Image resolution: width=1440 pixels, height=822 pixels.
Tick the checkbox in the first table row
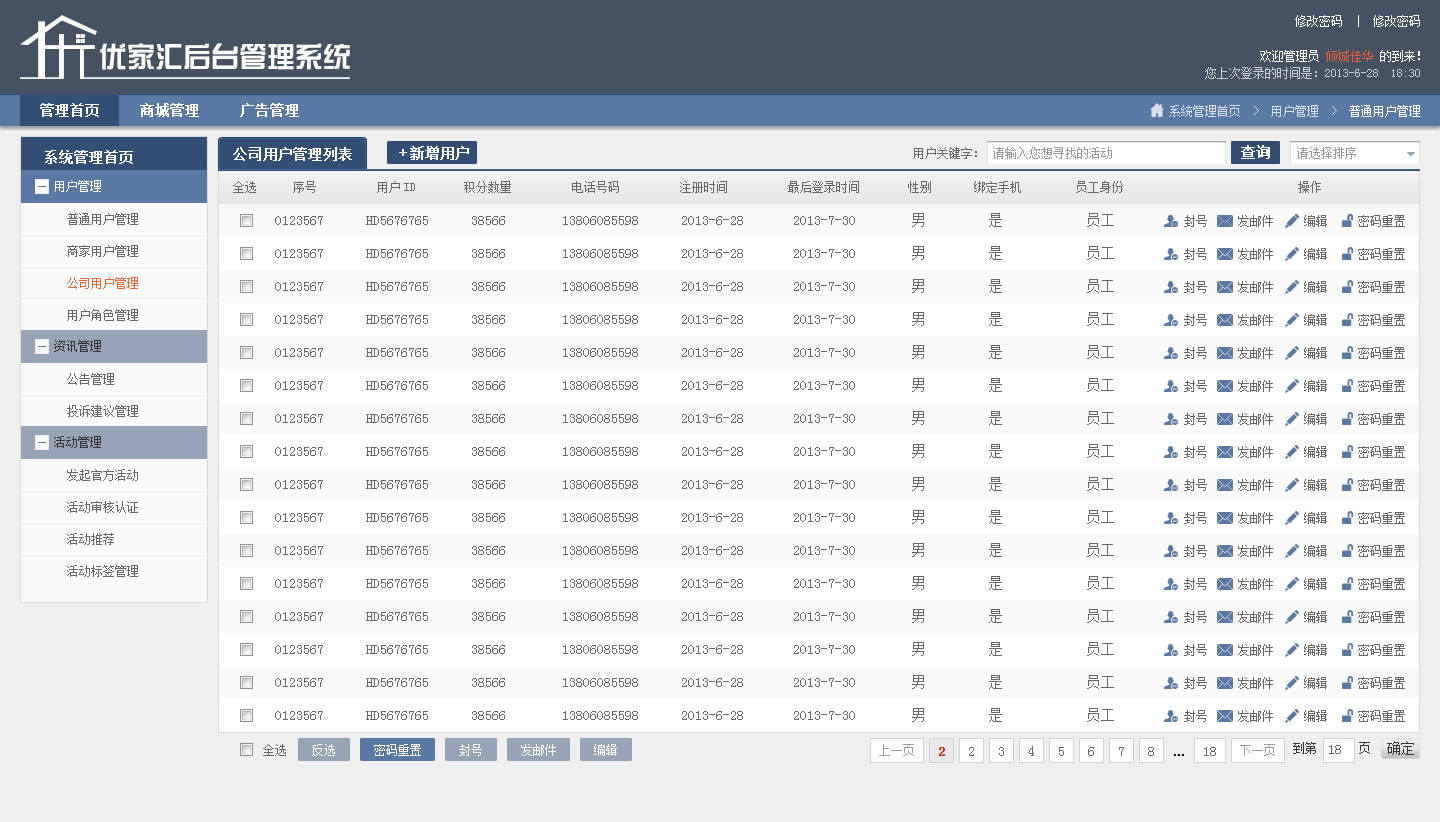246,221
